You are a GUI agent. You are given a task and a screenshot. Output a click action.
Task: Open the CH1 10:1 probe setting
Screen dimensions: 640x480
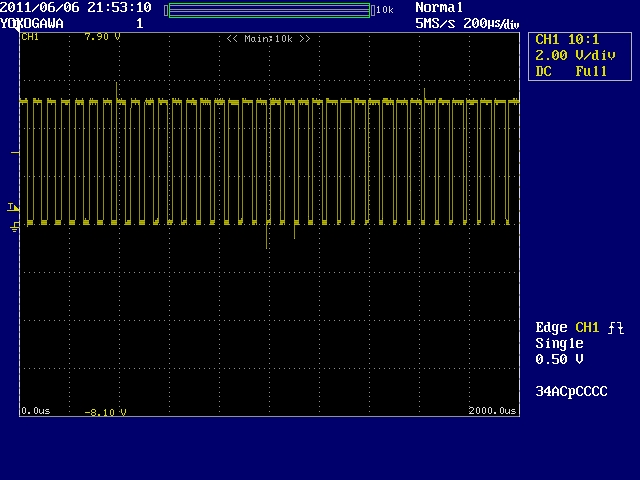567,39
